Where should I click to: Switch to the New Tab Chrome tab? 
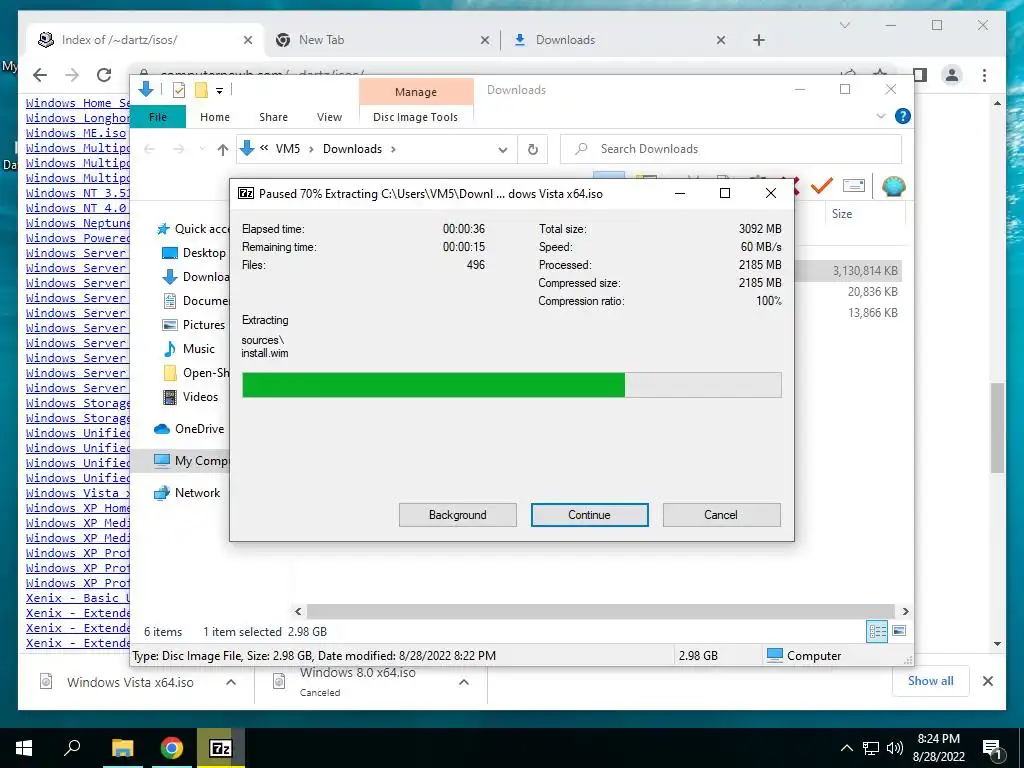click(382, 40)
